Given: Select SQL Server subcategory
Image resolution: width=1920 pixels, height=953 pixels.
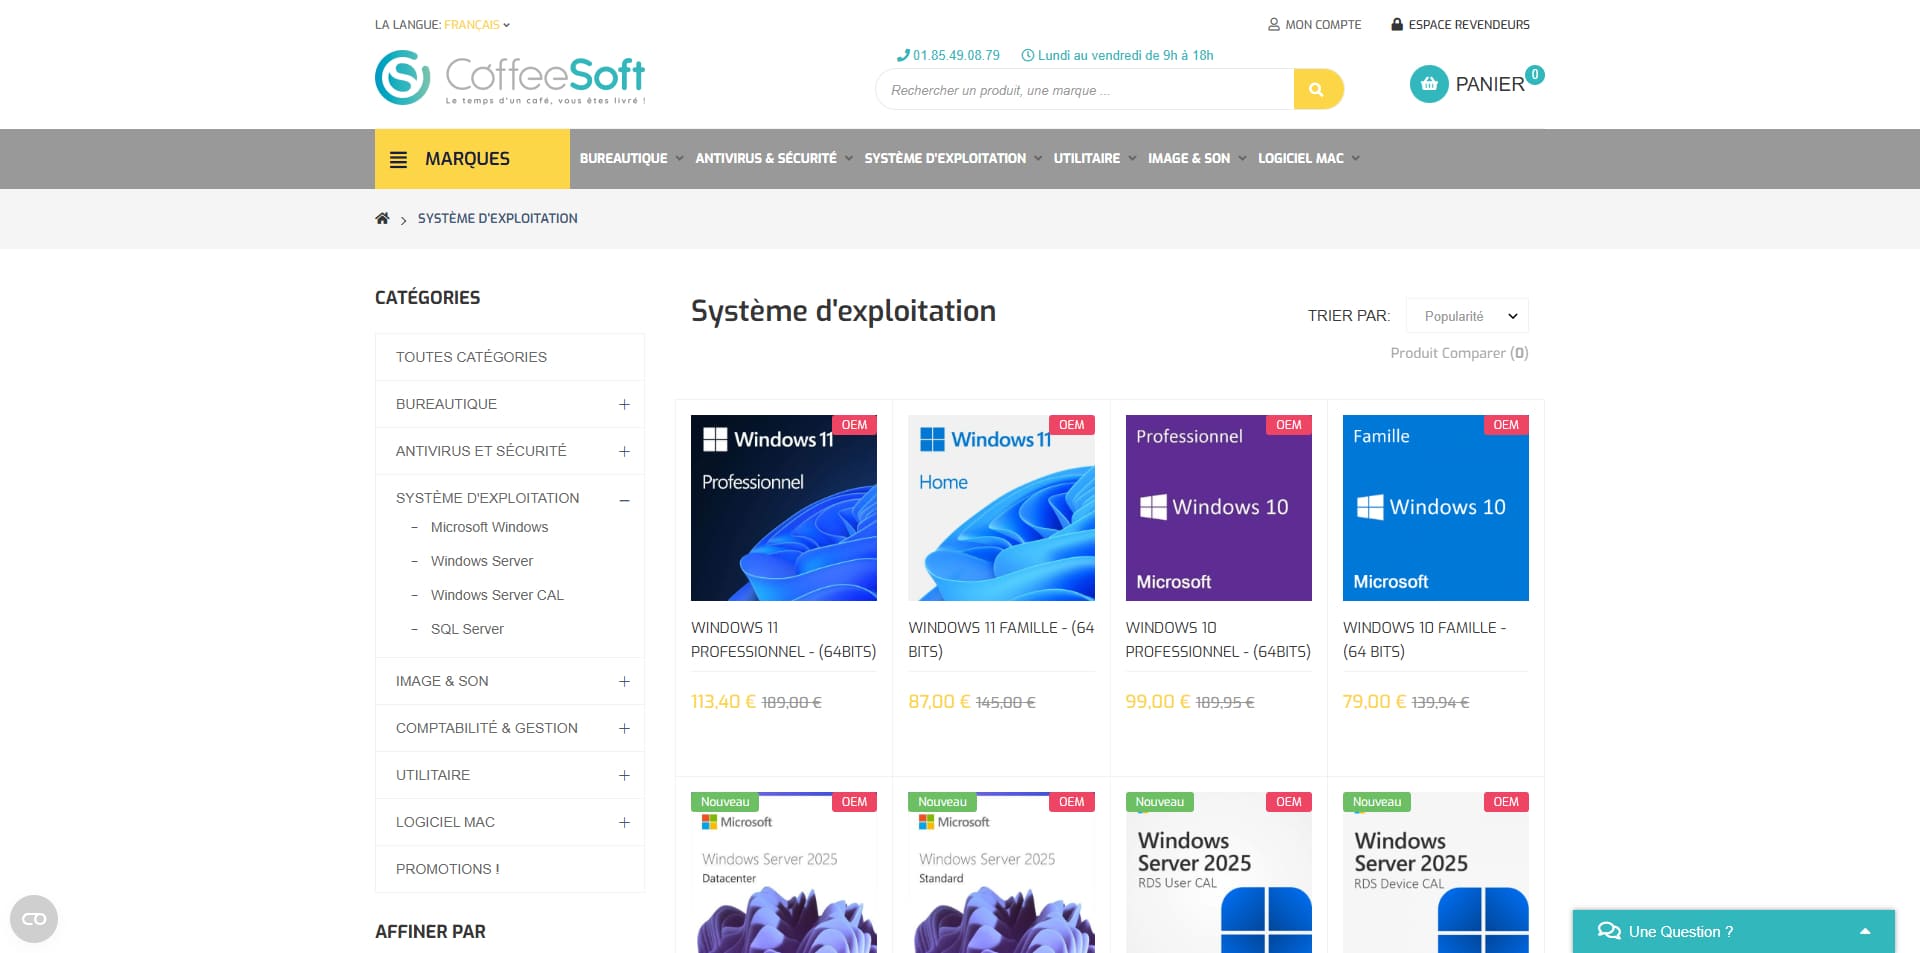Looking at the screenshot, I should 467,629.
